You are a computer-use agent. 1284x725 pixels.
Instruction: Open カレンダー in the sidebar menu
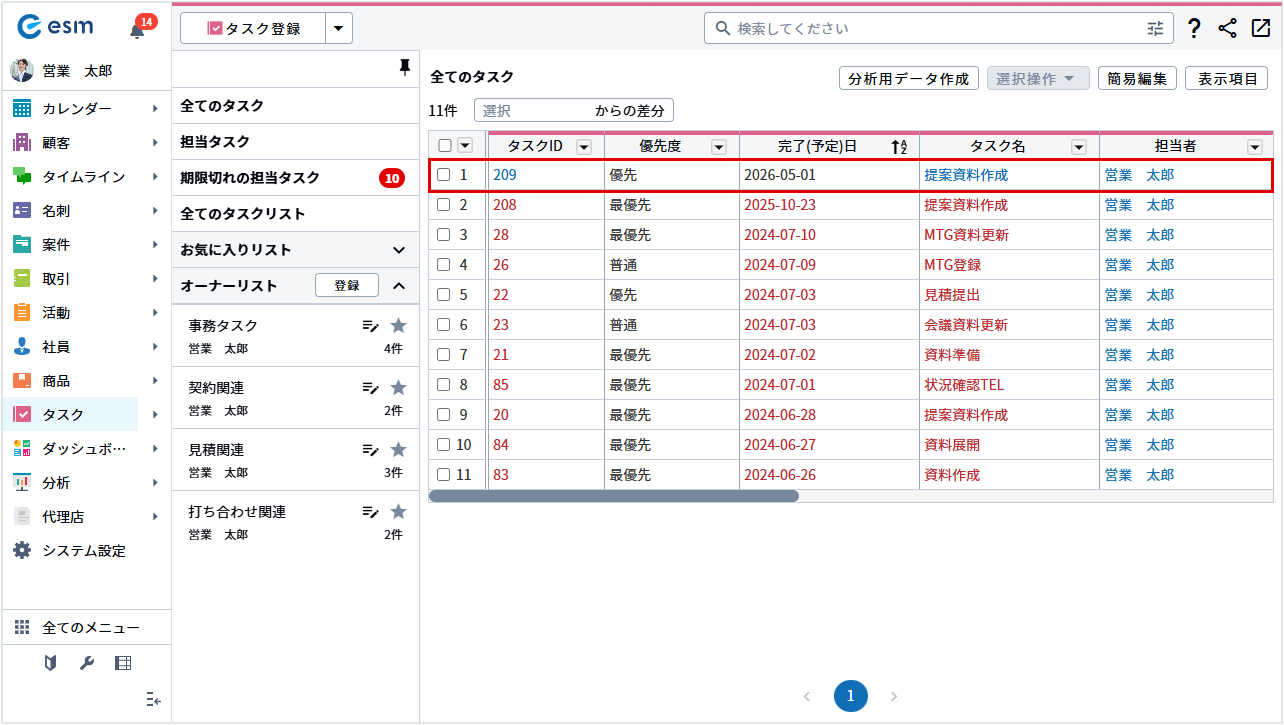pyautogui.click(x=77, y=108)
